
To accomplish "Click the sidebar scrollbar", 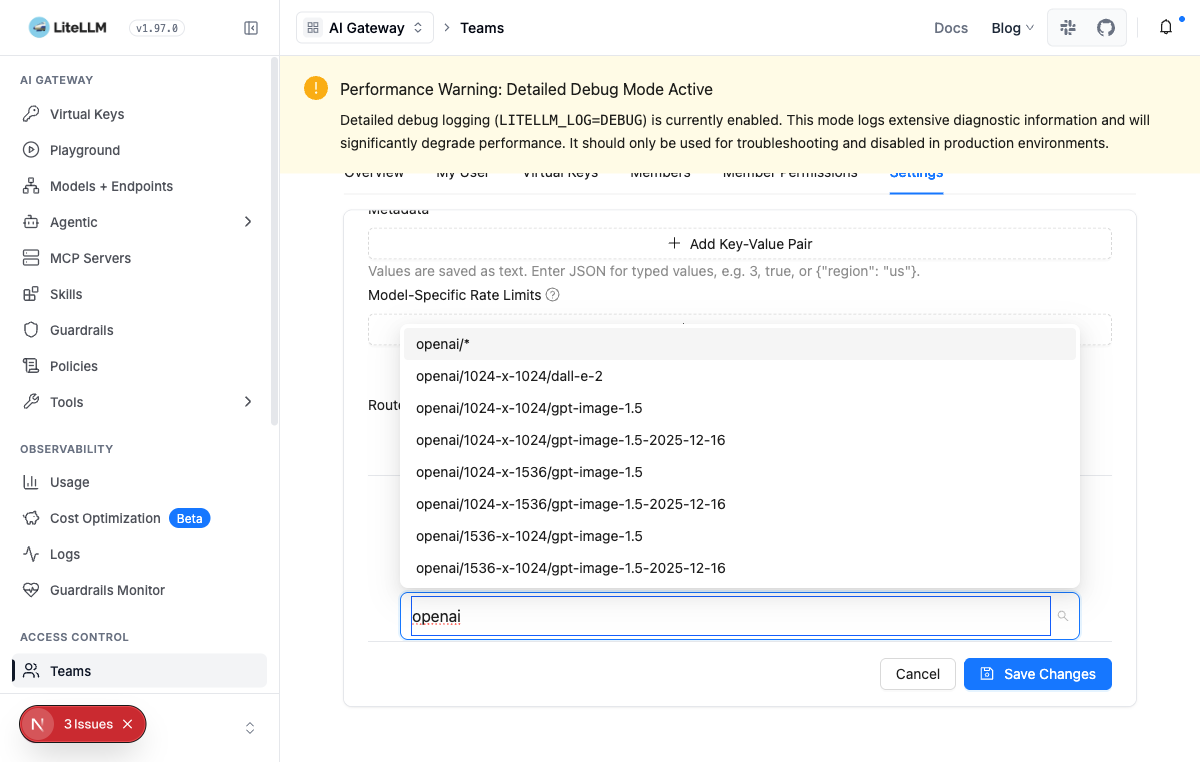I will coord(275,240).
